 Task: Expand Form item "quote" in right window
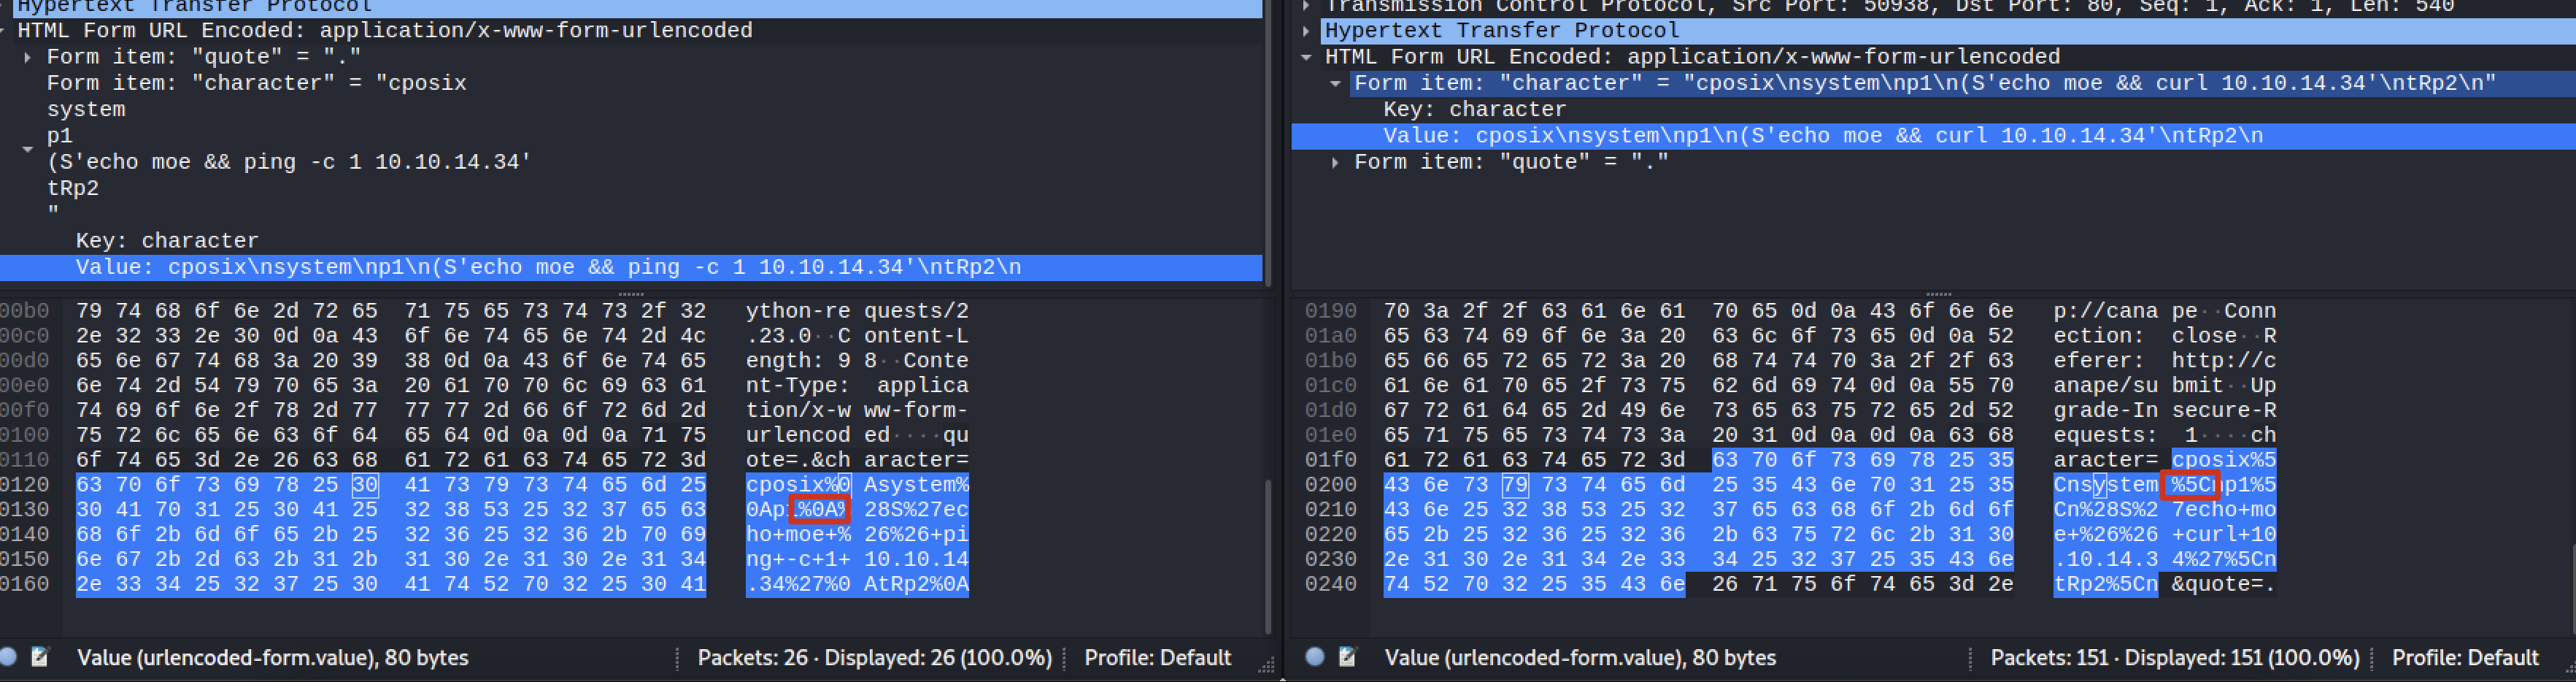click(x=1337, y=161)
